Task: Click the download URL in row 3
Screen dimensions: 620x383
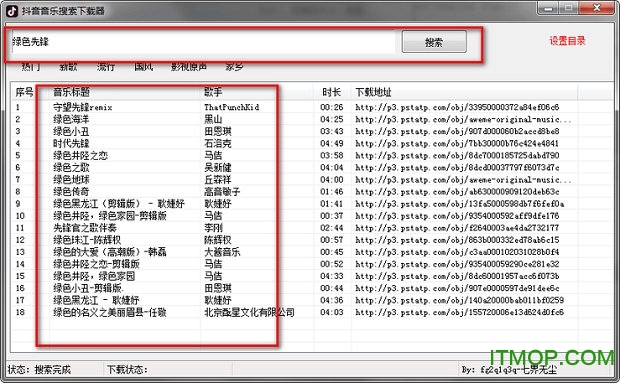Action: [x=457, y=131]
